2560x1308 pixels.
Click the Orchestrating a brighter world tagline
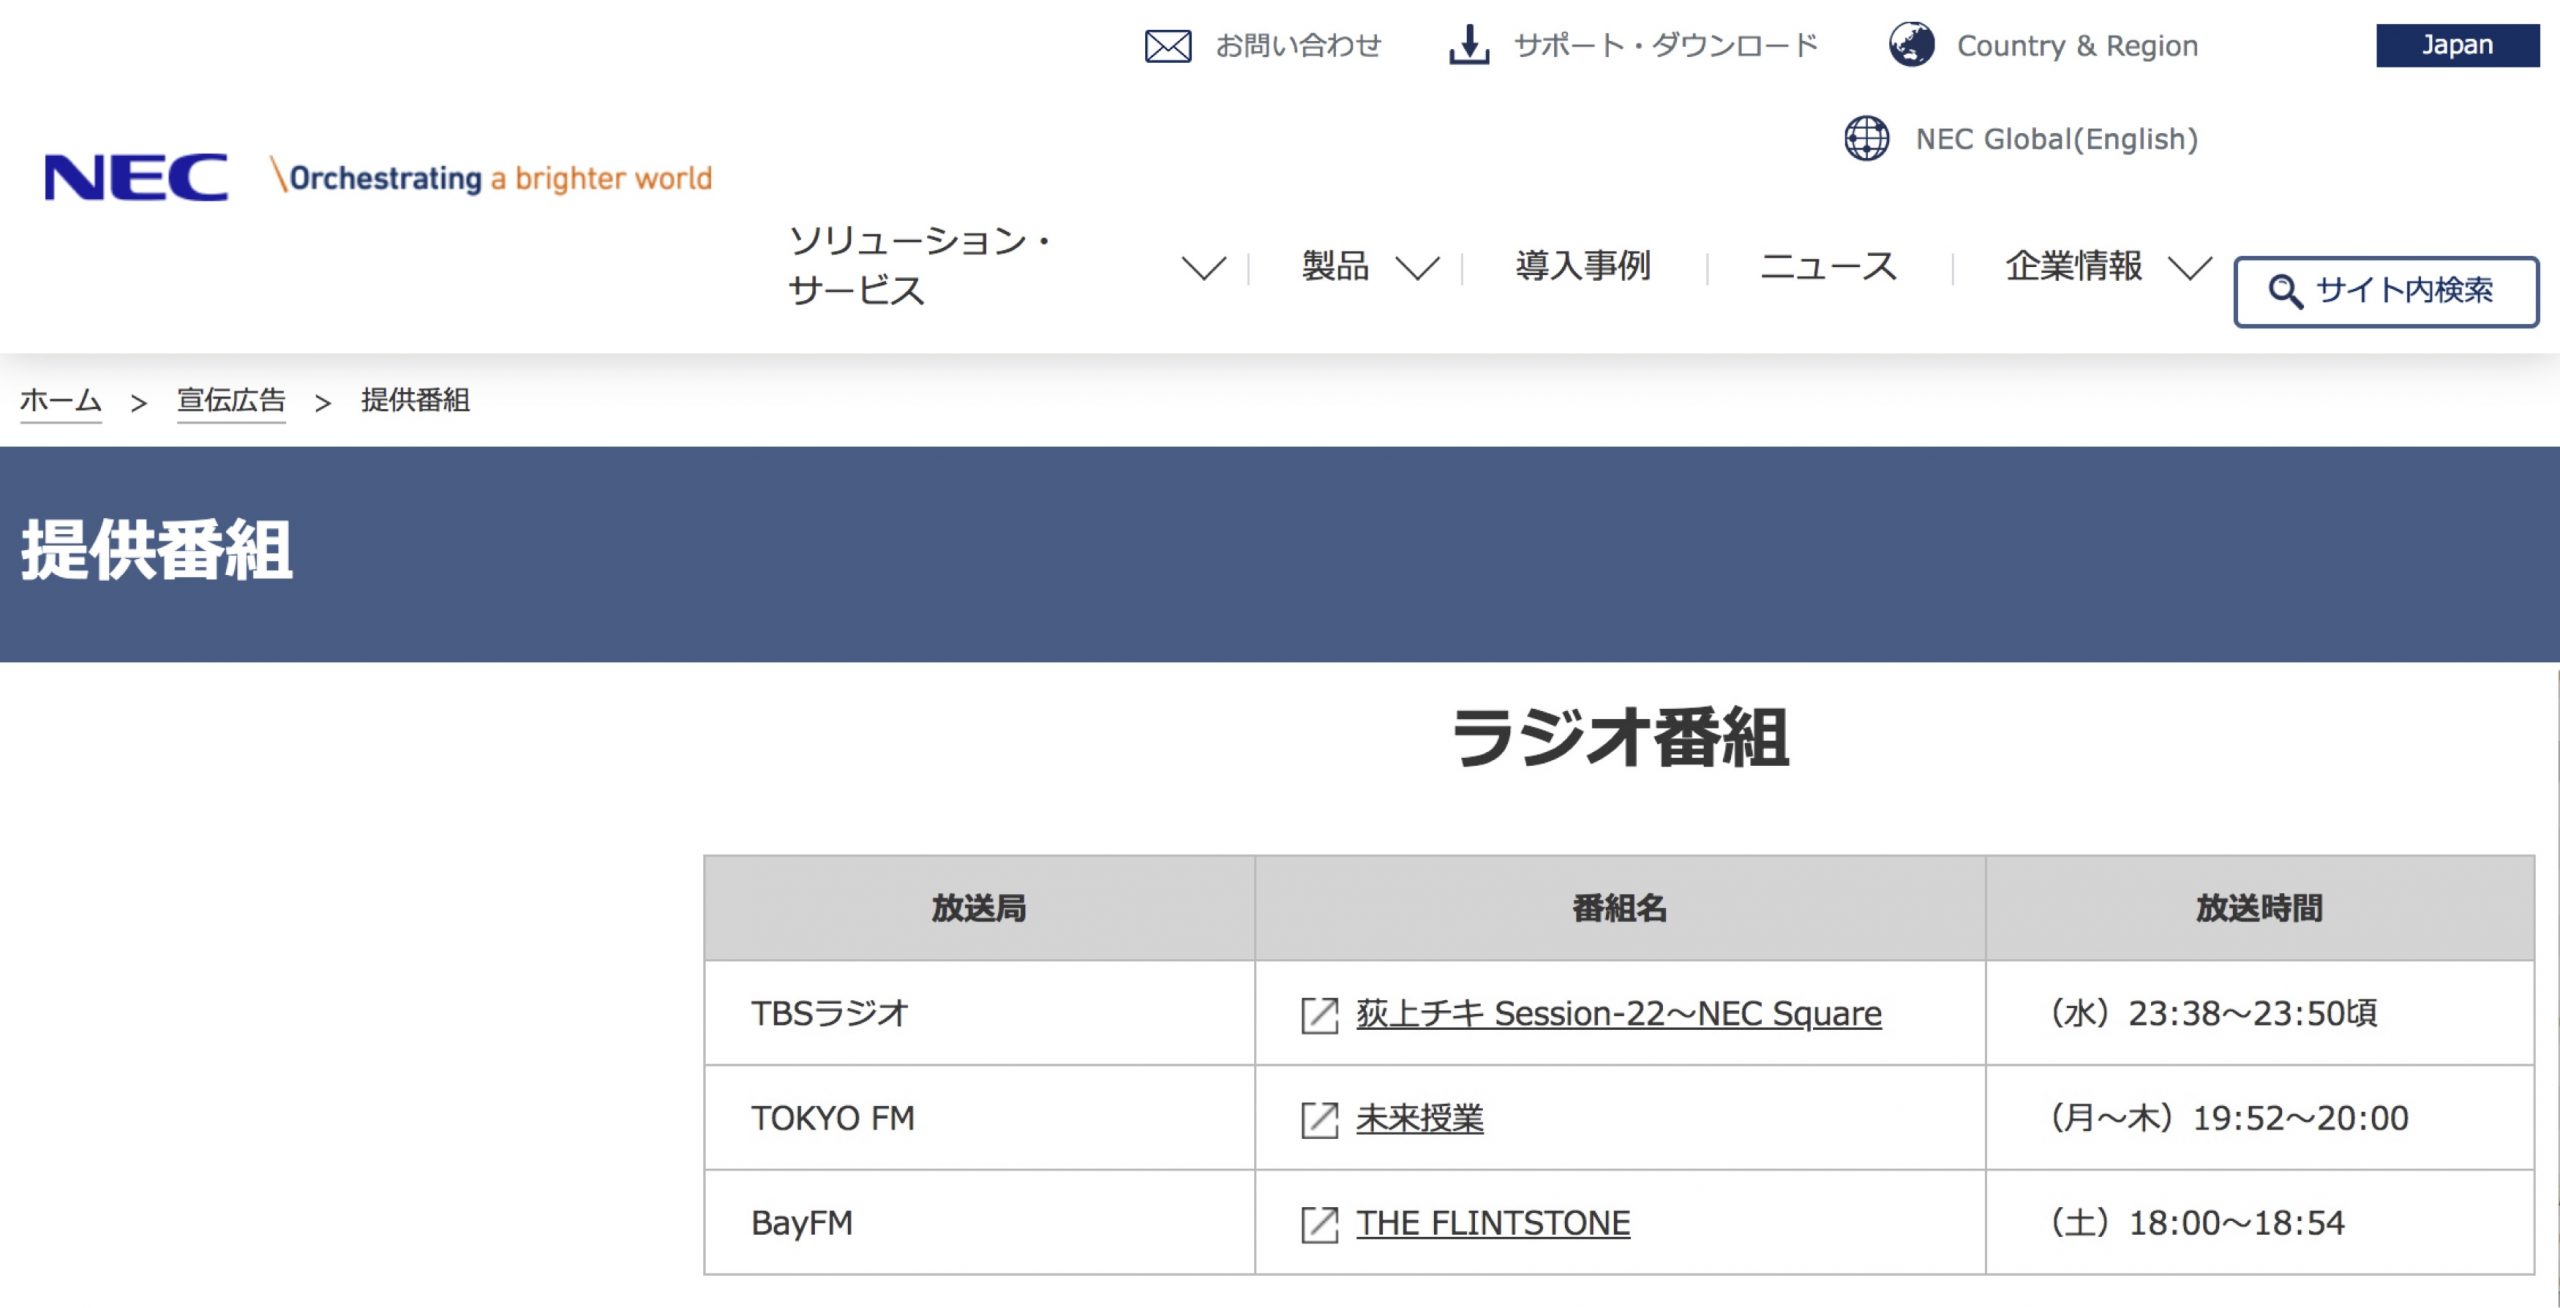[x=491, y=177]
